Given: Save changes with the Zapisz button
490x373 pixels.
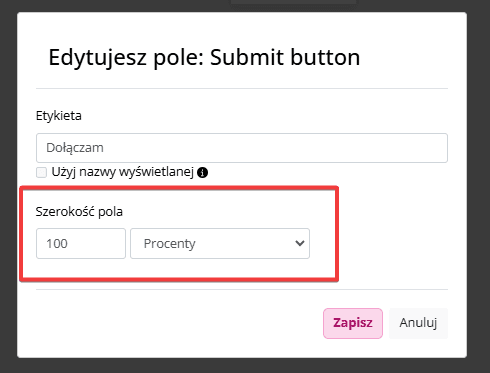Looking at the screenshot, I should 353,323.
